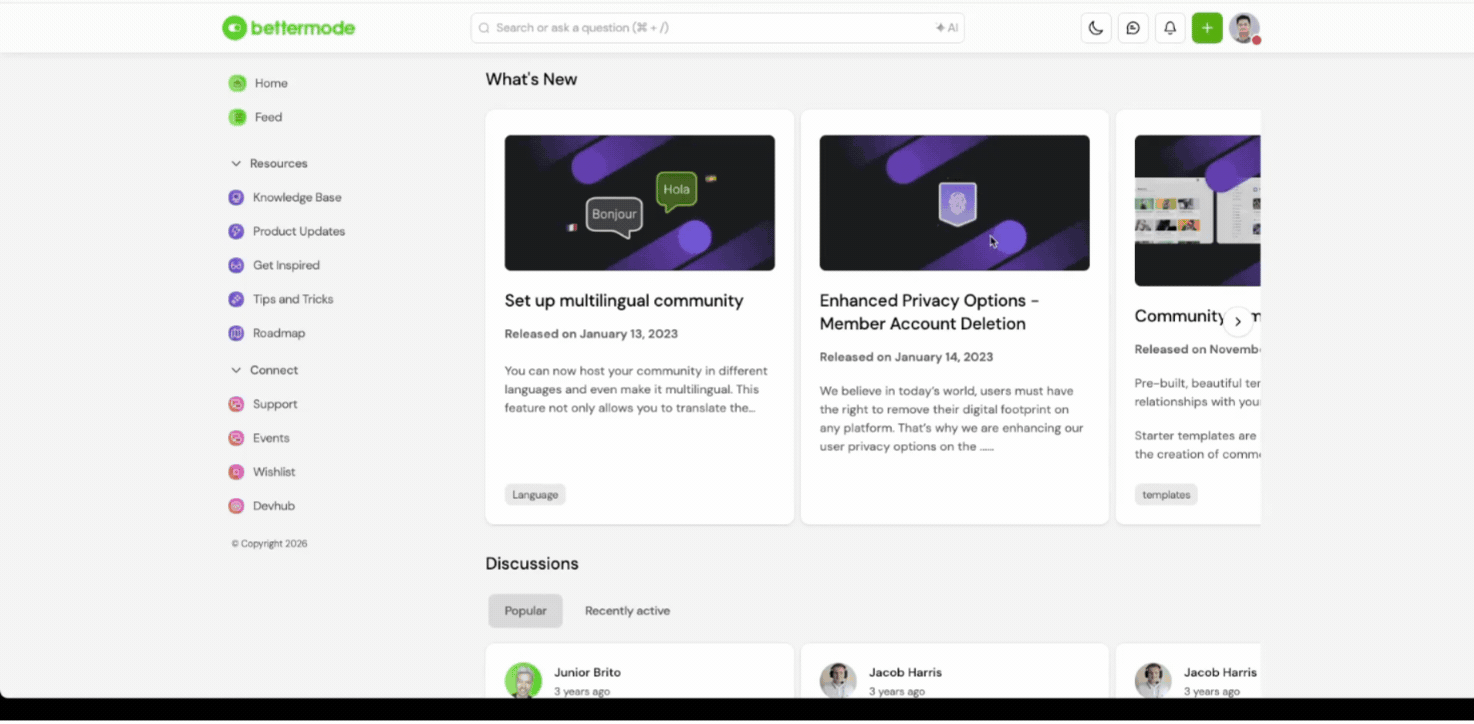Open the Enhanced Privacy Options thumbnail
Screen dimensions: 1474x724
(954, 203)
